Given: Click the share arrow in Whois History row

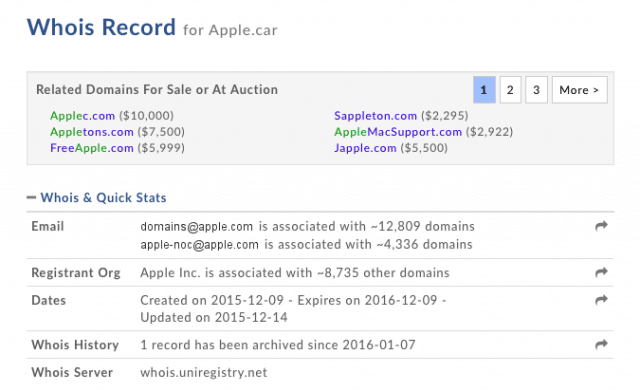Looking at the screenshot, I should (x=601, y=345).
